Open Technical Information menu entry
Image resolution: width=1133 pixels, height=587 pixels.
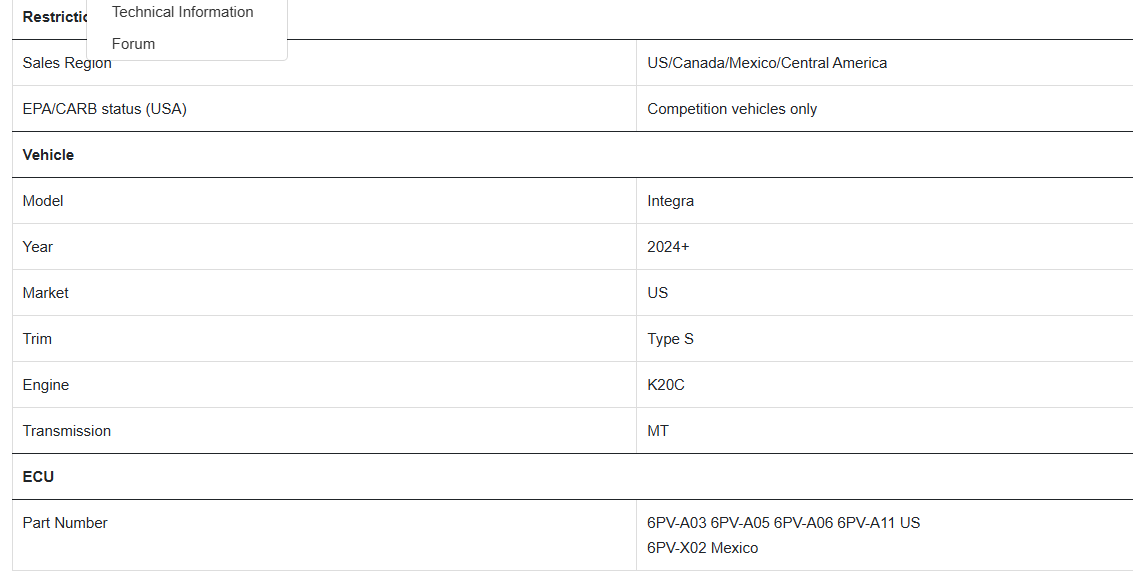(x=183, y=12)
